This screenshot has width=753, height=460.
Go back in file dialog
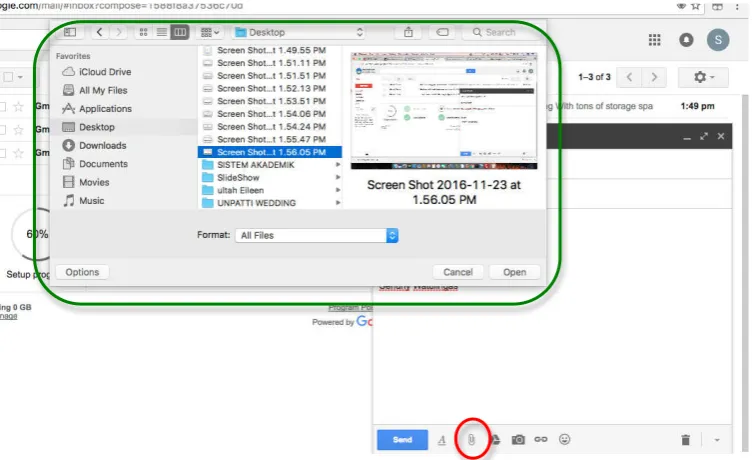coord(99,32)
